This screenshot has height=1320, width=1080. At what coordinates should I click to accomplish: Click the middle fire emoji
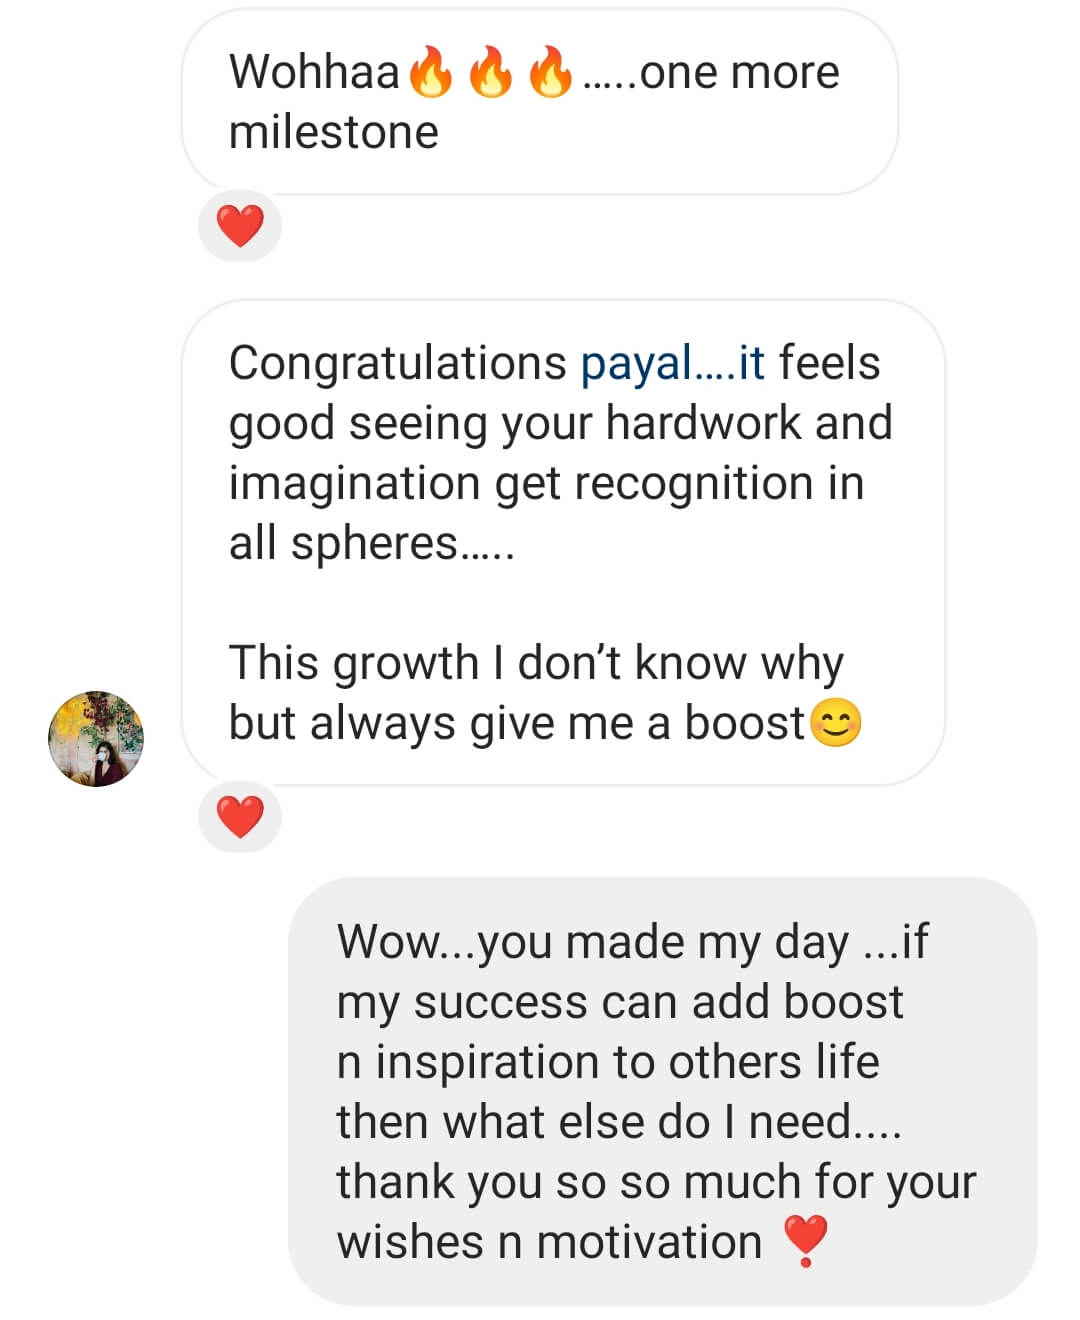tap(490, 73)
